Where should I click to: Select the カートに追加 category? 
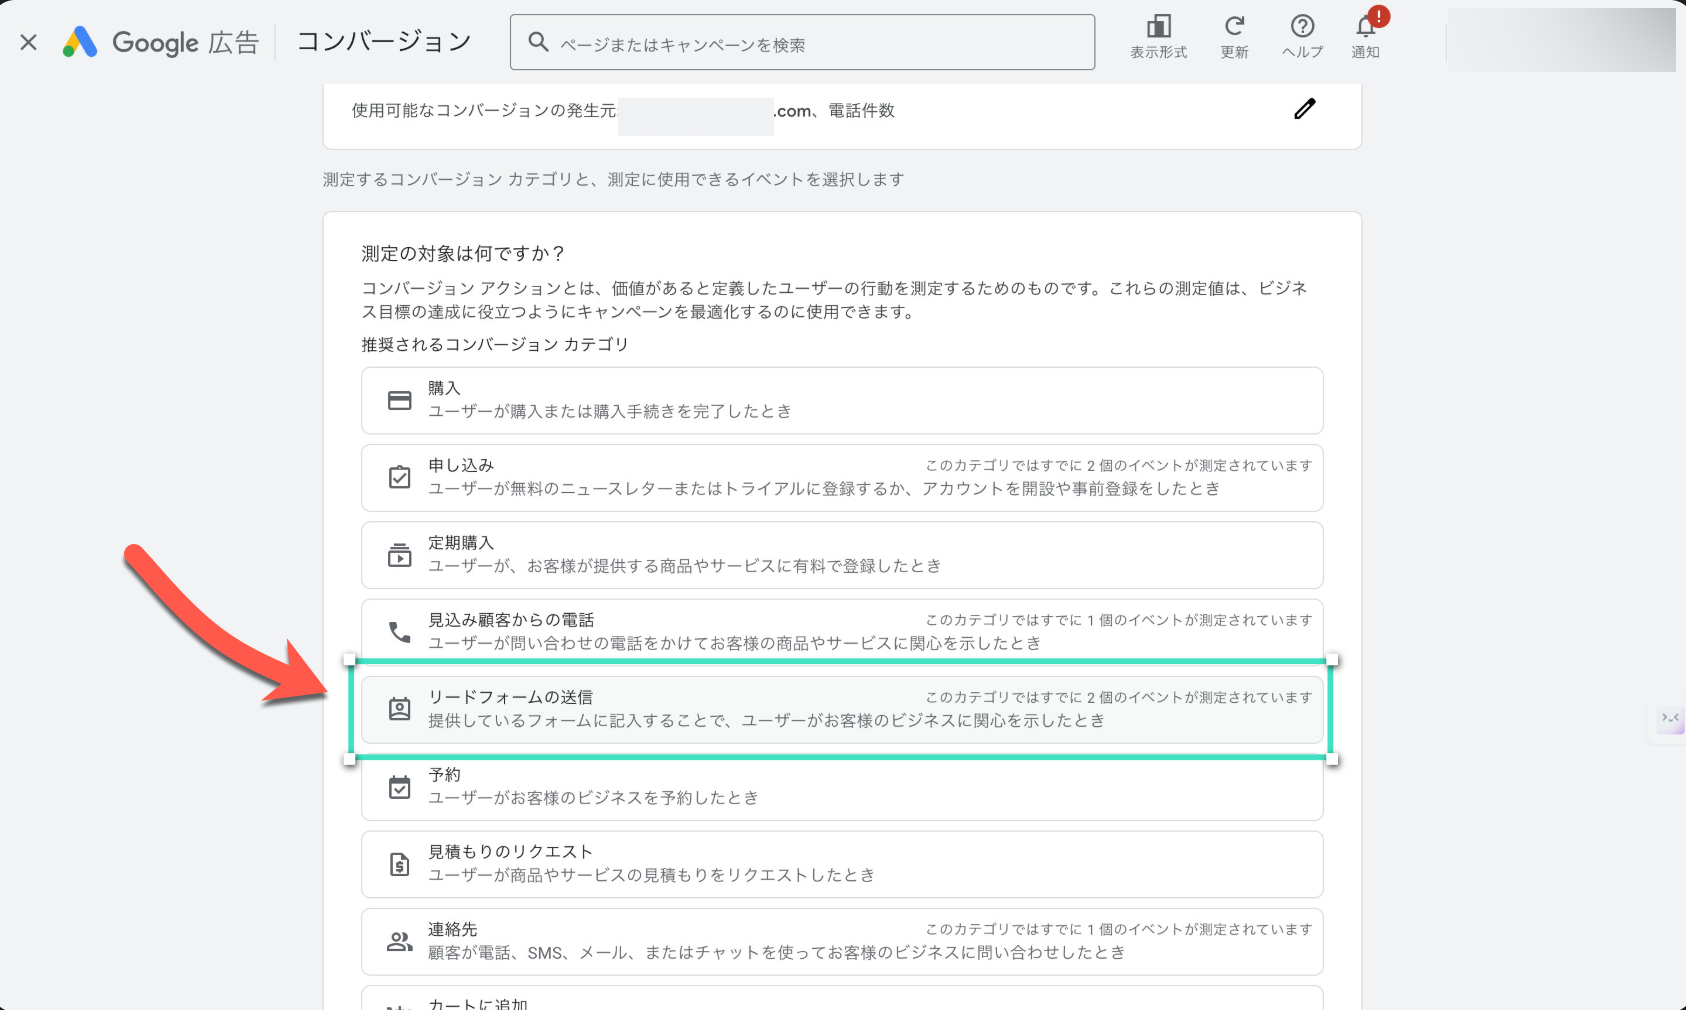(841, 1000)
